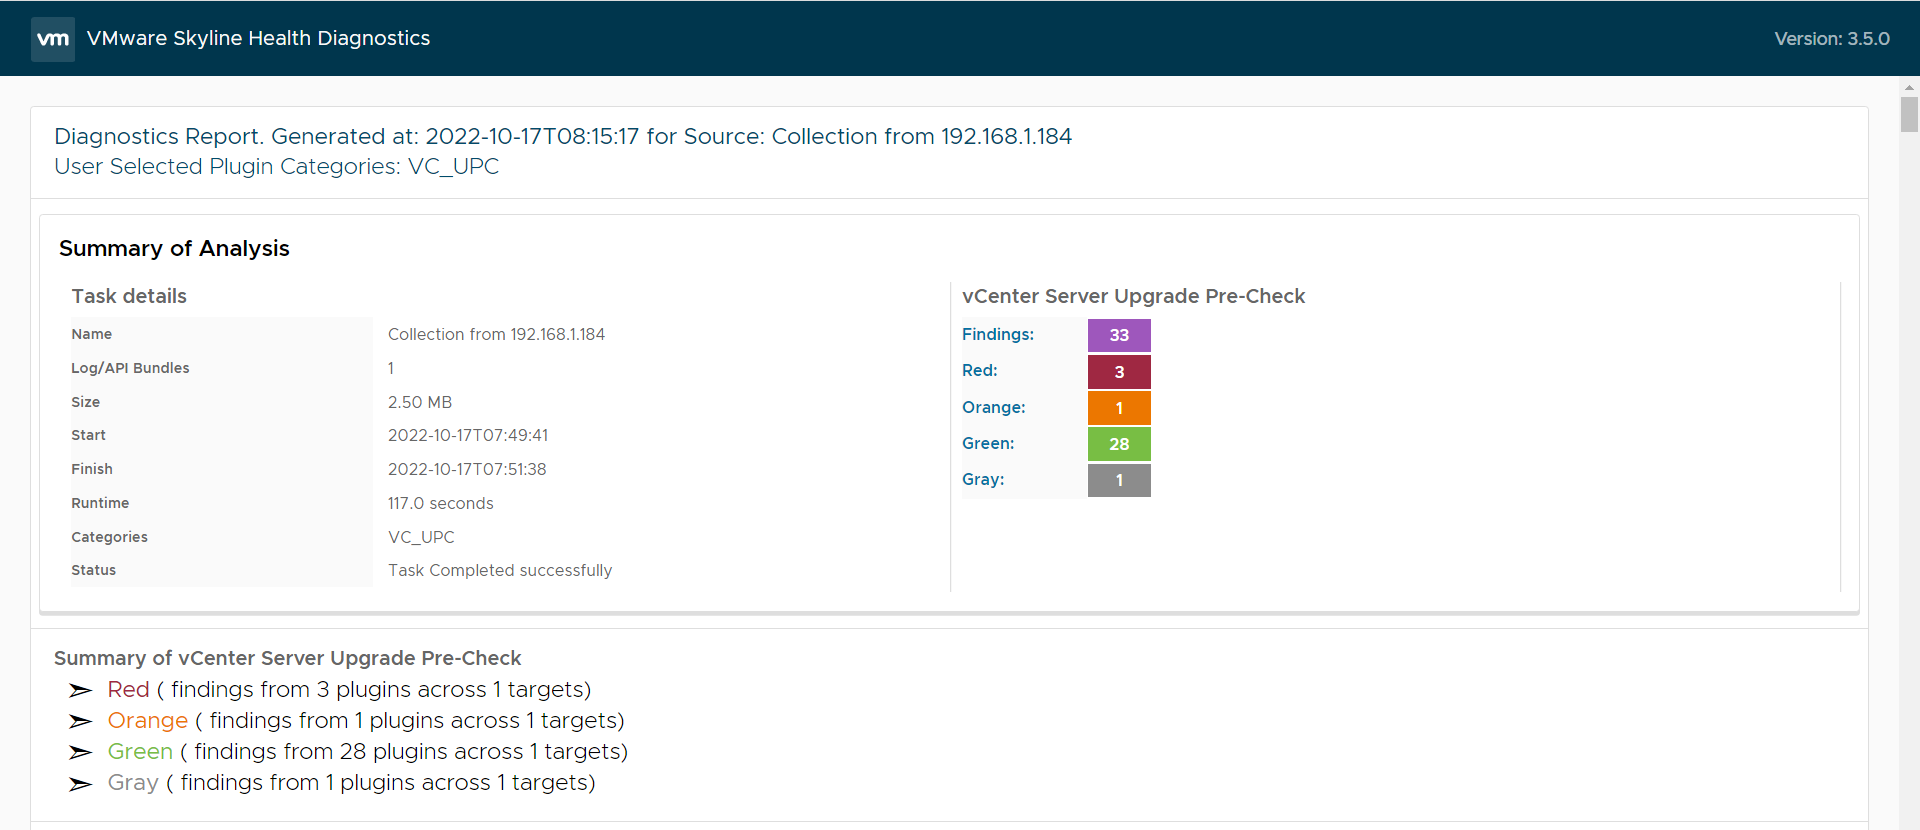The image size is (1920, 830).
Task: Expand the Green findings arrow
Action: click(80, 752)
